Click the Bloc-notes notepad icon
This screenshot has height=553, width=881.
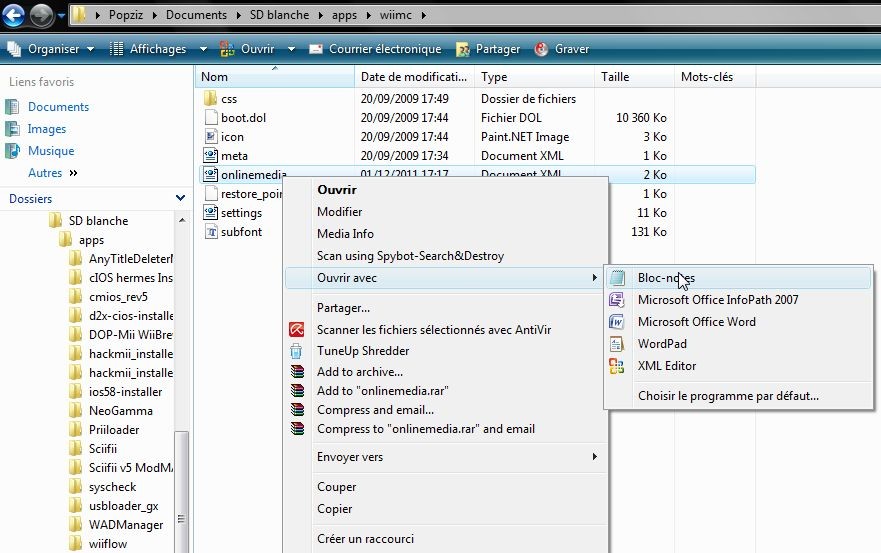tap(617, 278)
